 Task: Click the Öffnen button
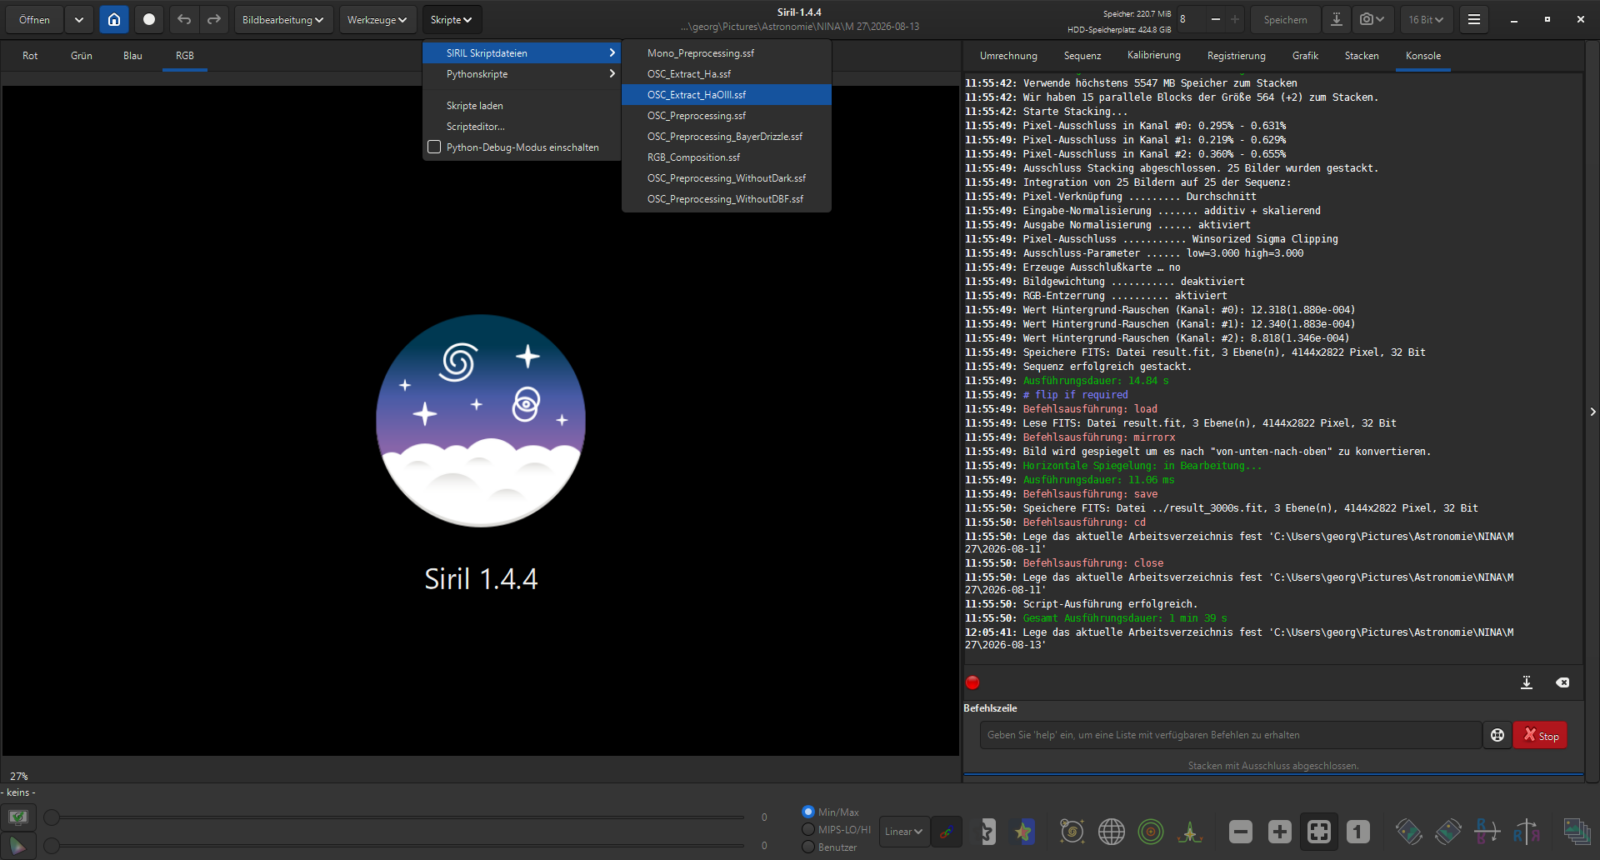34,20
